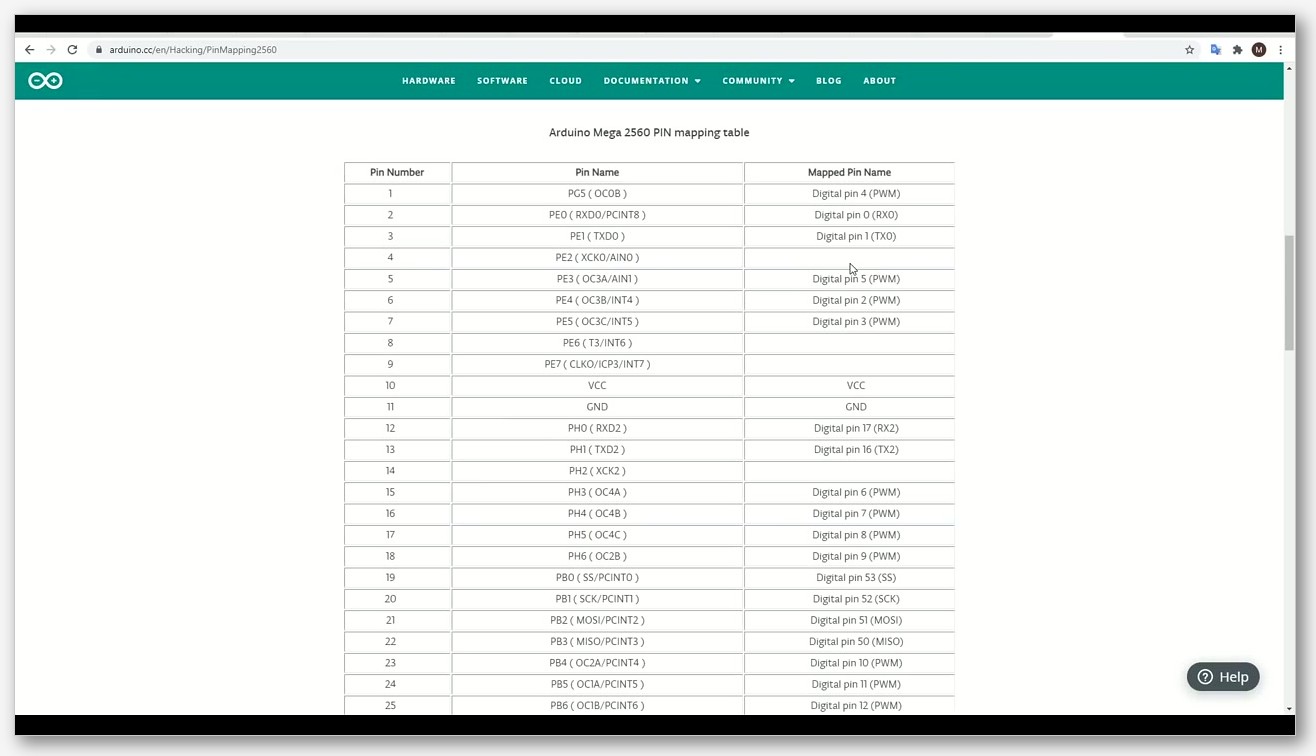This screenshot has height=756, width=1316.
Task: Click the Digital pin 10 (PWM) cell
Action: pos(849,663)
